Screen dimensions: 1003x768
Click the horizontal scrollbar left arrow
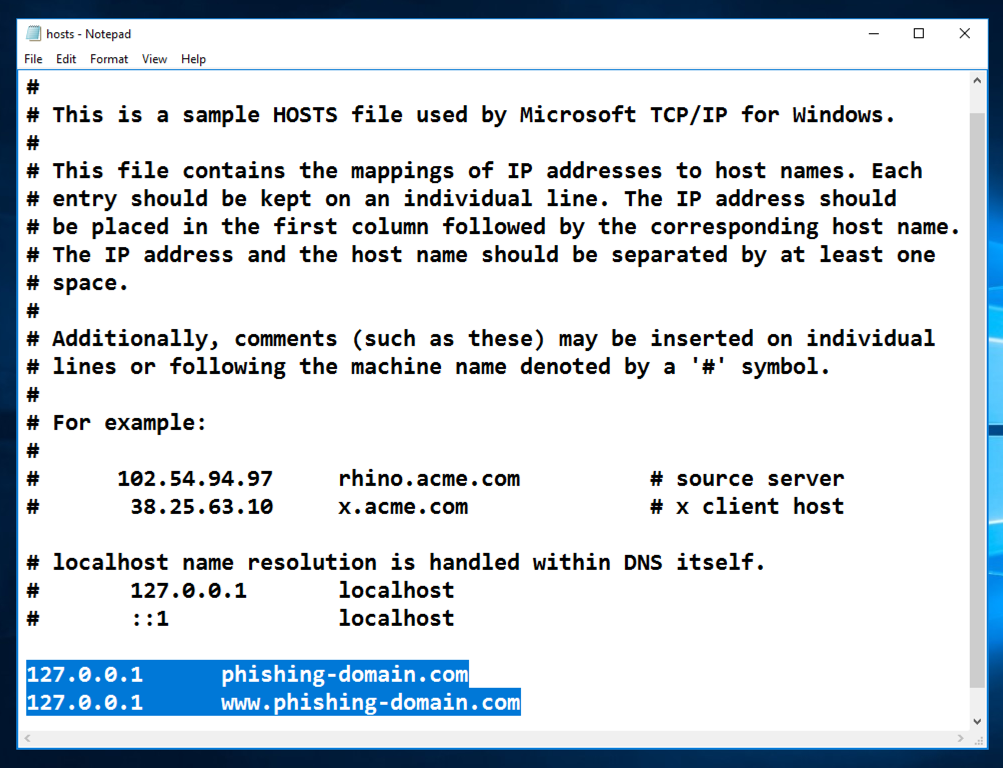coord(27,739)
